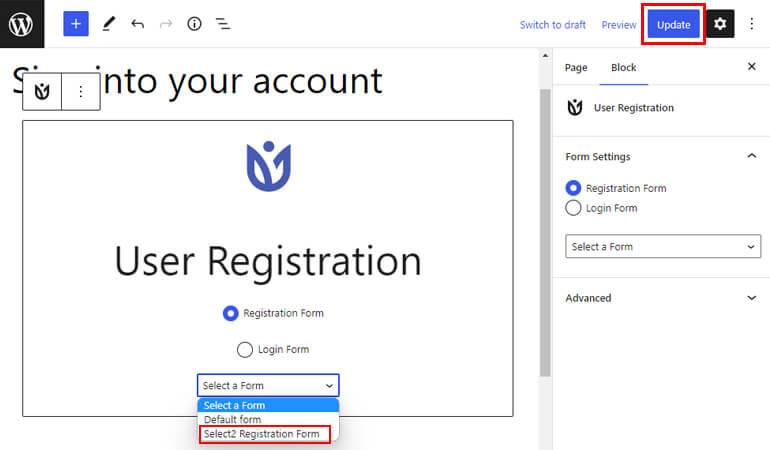
Task: Open document details info icon
Action: [194, 24]
